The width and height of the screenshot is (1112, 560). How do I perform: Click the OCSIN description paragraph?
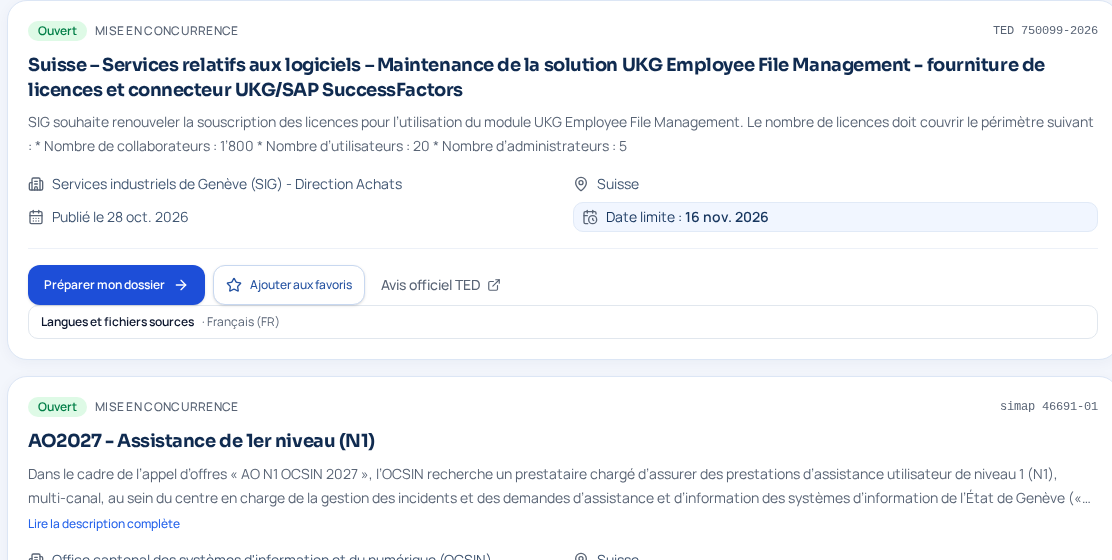click(x=560, y=486)
